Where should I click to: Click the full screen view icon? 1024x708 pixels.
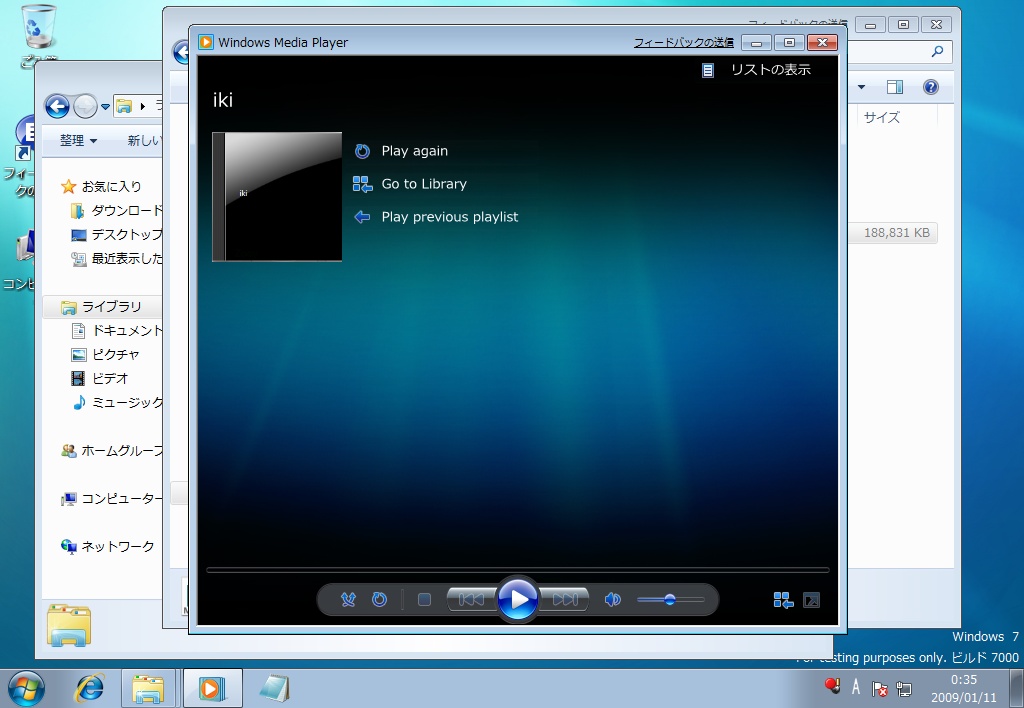(811, 600)
